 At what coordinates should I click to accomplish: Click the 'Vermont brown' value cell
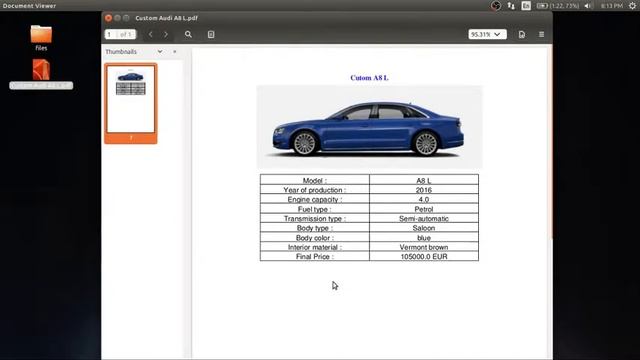[x=424, y=247]
